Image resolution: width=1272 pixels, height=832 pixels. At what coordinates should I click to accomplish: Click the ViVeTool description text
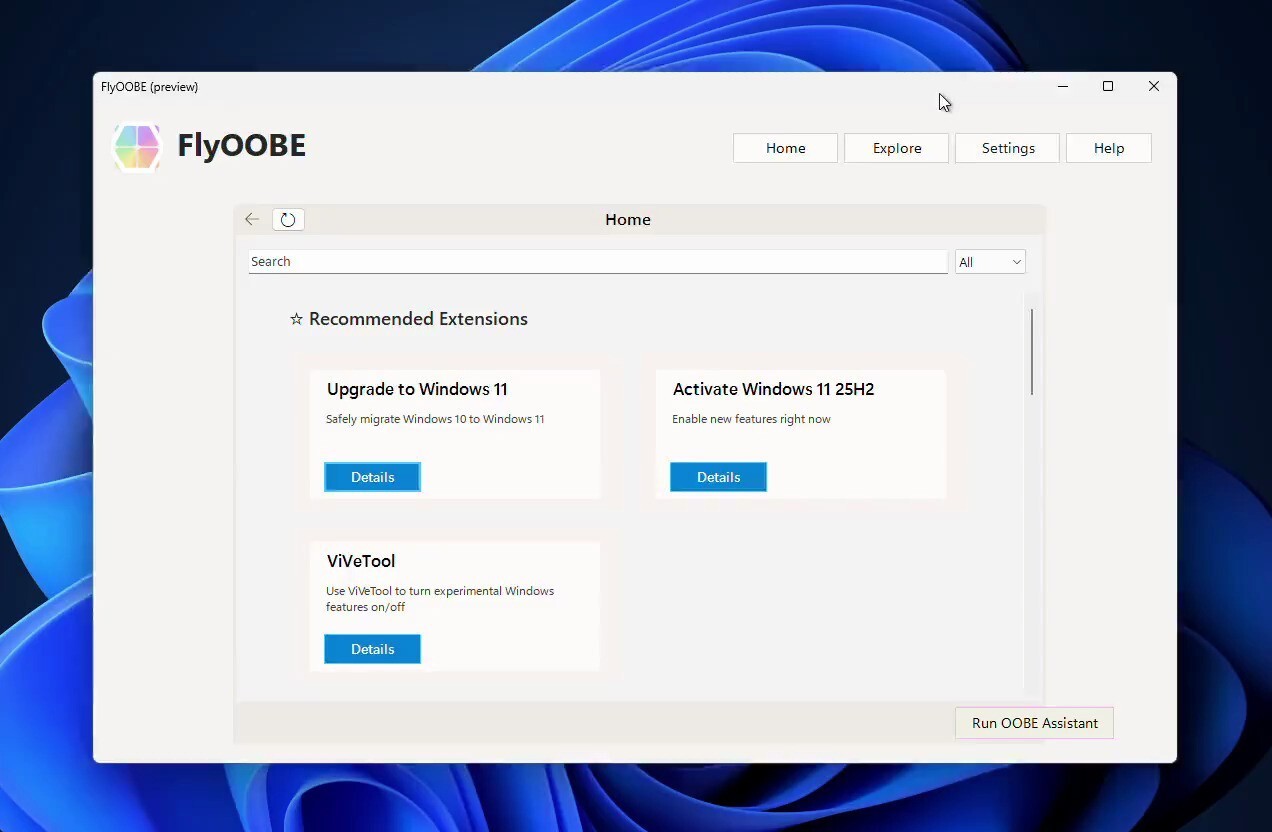point(440,599)
